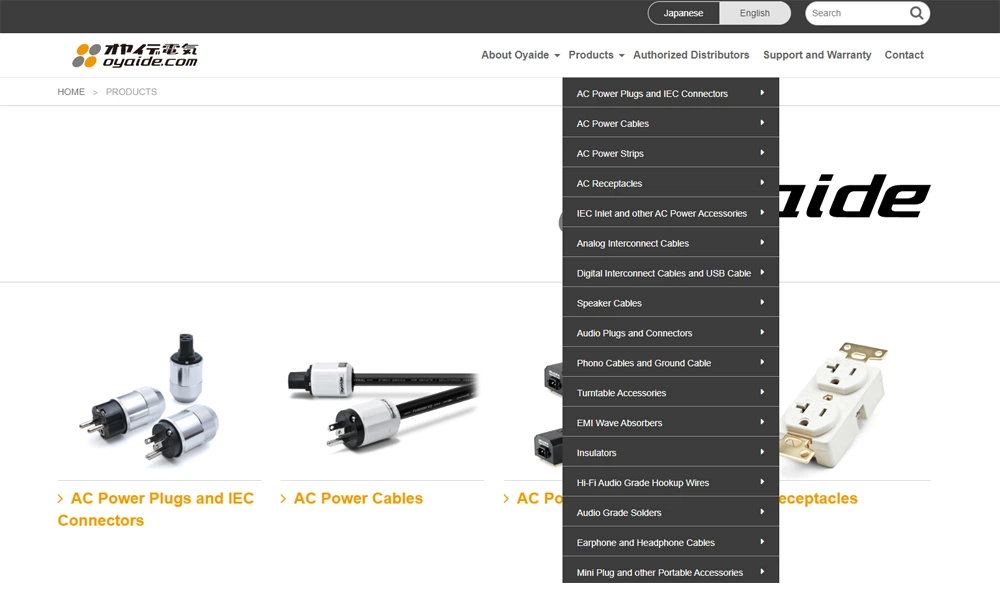Select IEC Inlet and other AC Power Accessories
This screenshot has width=1000, height=600.
click(x=670, y=213)
